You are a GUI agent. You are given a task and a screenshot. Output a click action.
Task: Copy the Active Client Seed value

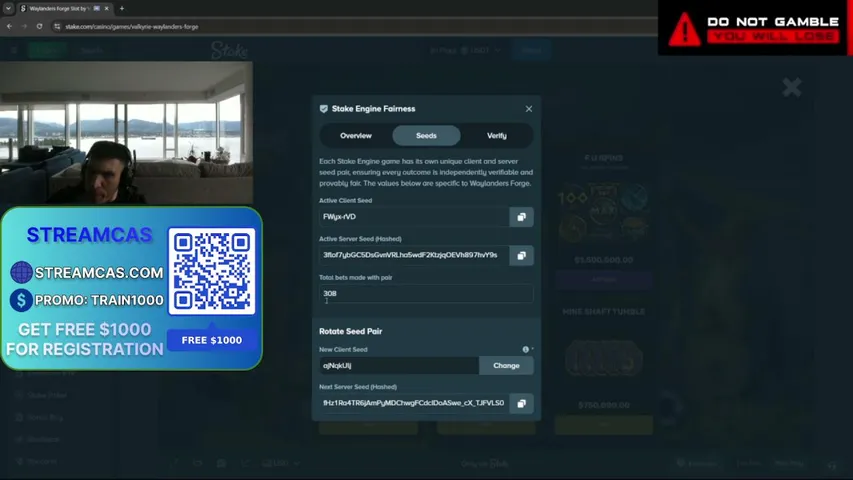tap(521, 217)
